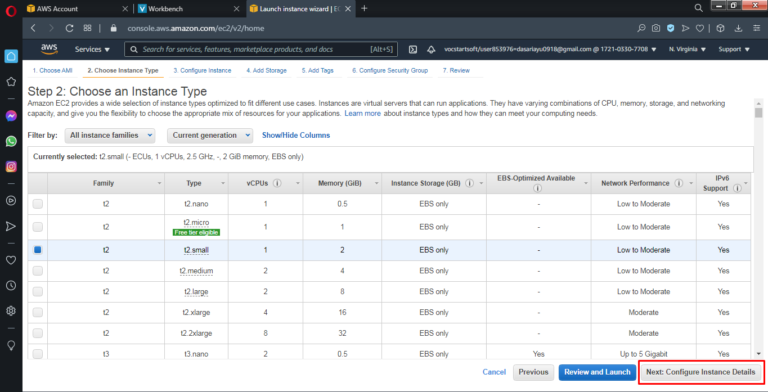This screenshot has width=768, height=392.
Task: Open Opera home sidebar icon
Action: pos(11,56)
